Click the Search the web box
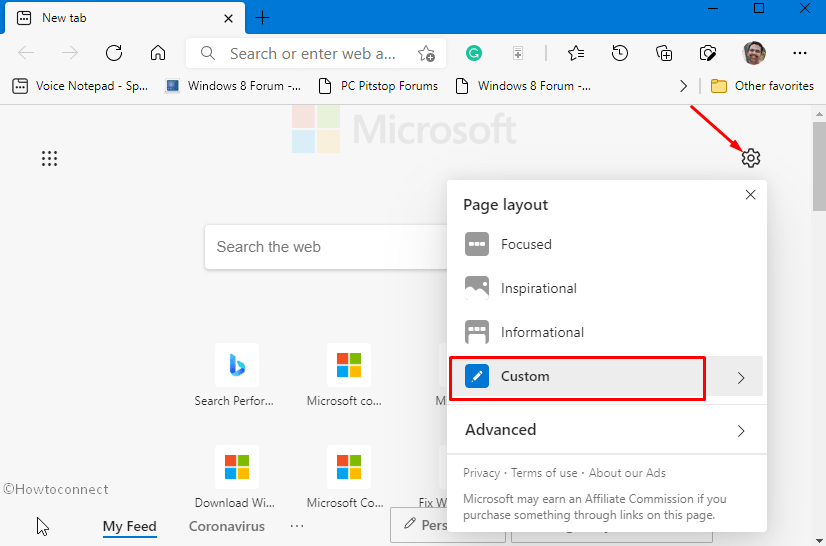The height and width of the screenshot is (546, 826). (x=327, y=247)
